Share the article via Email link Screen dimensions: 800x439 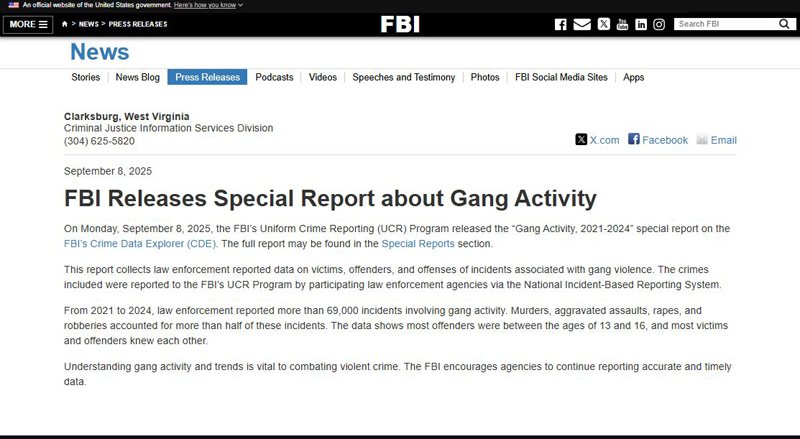tap(716, 140)
